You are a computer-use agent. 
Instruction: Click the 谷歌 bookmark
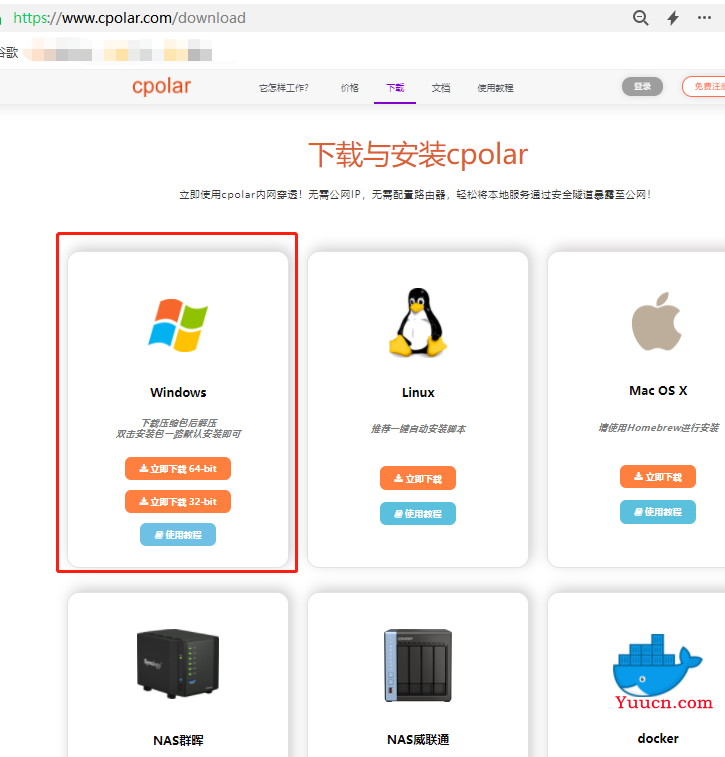[x=9, y=52]
